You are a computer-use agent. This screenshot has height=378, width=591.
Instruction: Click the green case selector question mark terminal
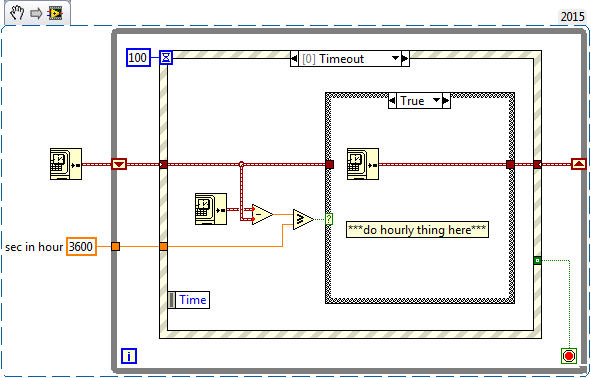point(329,219)
